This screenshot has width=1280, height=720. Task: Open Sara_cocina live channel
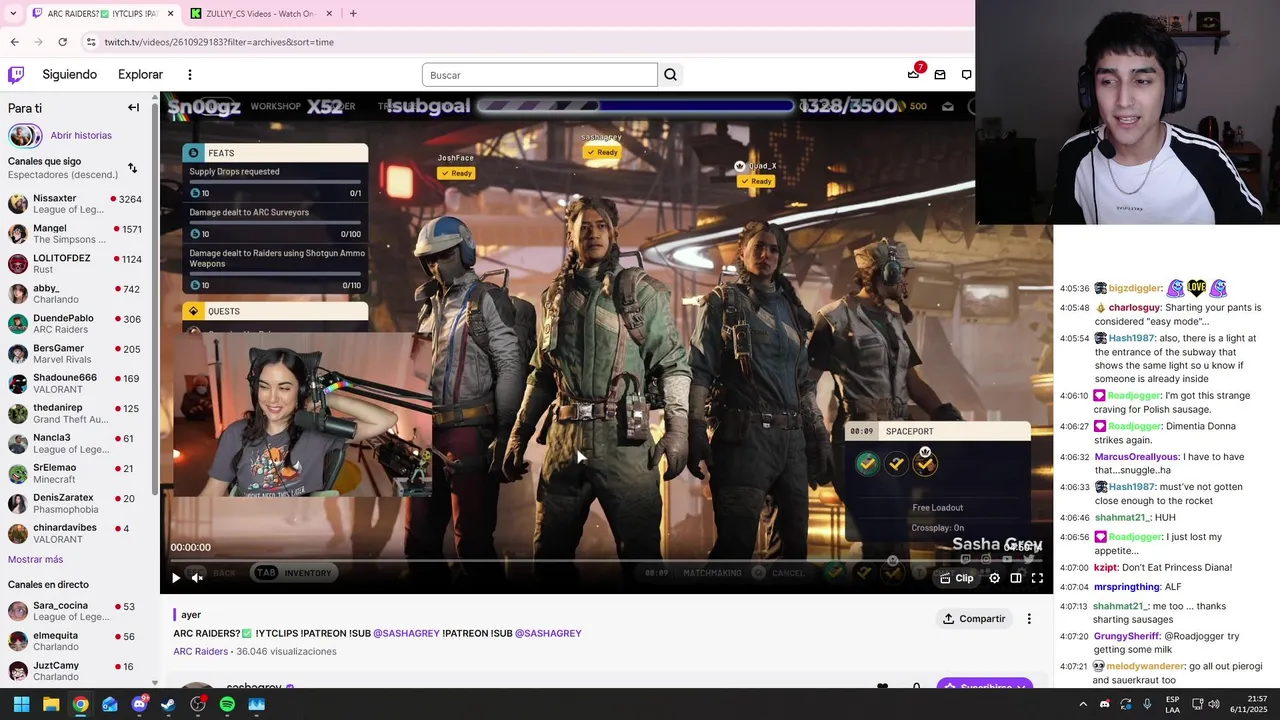pos(75,611)
